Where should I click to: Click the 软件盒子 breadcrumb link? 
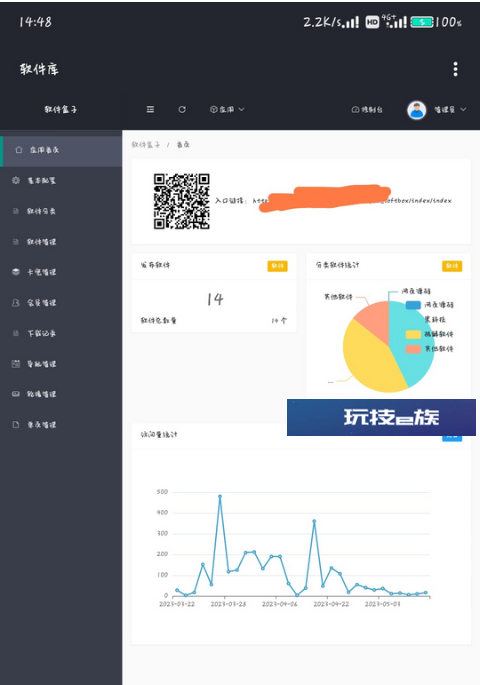point(146,145)
